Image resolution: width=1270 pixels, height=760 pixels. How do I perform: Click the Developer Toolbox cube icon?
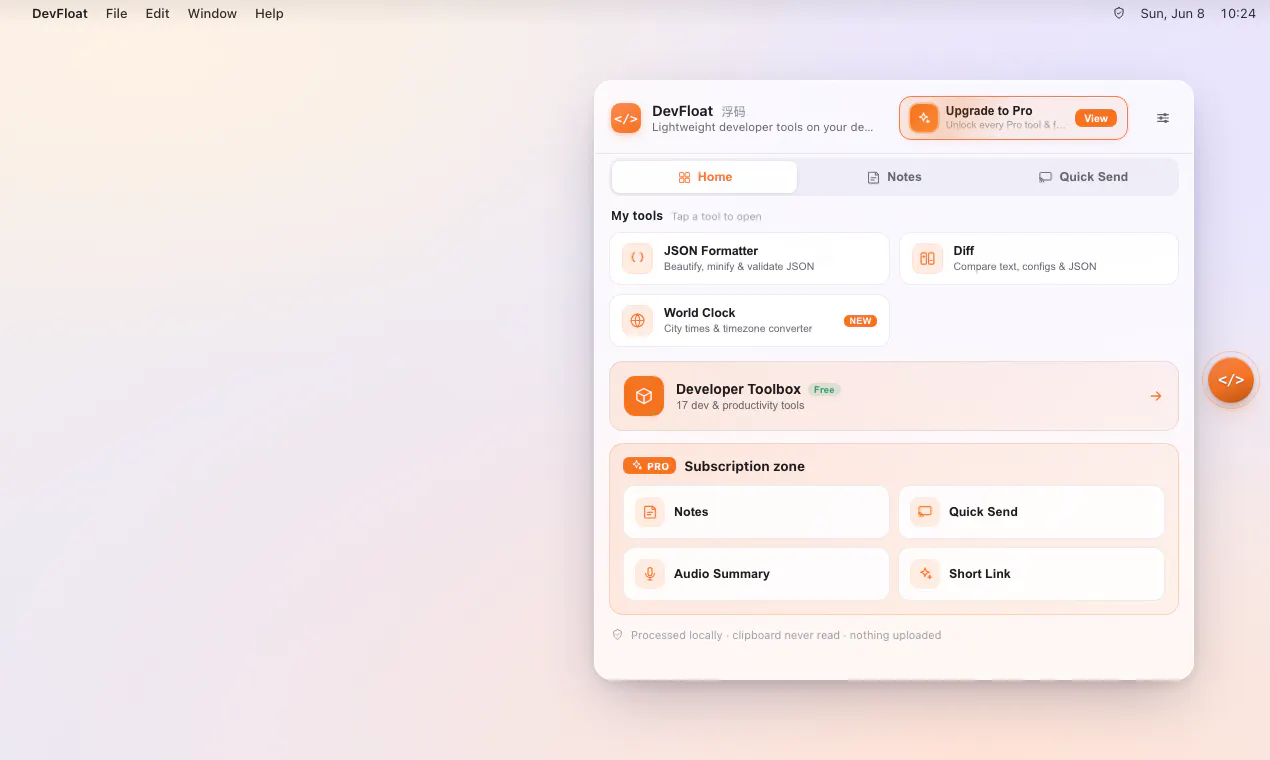644,396
